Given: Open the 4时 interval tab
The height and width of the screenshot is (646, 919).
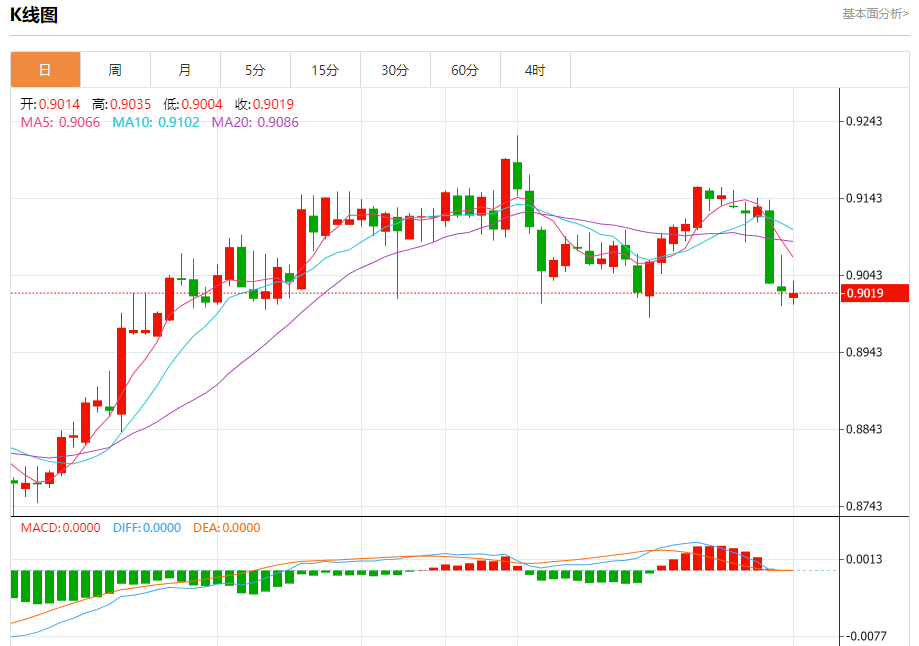Looking at the screenshot, I should click(535, 70).
